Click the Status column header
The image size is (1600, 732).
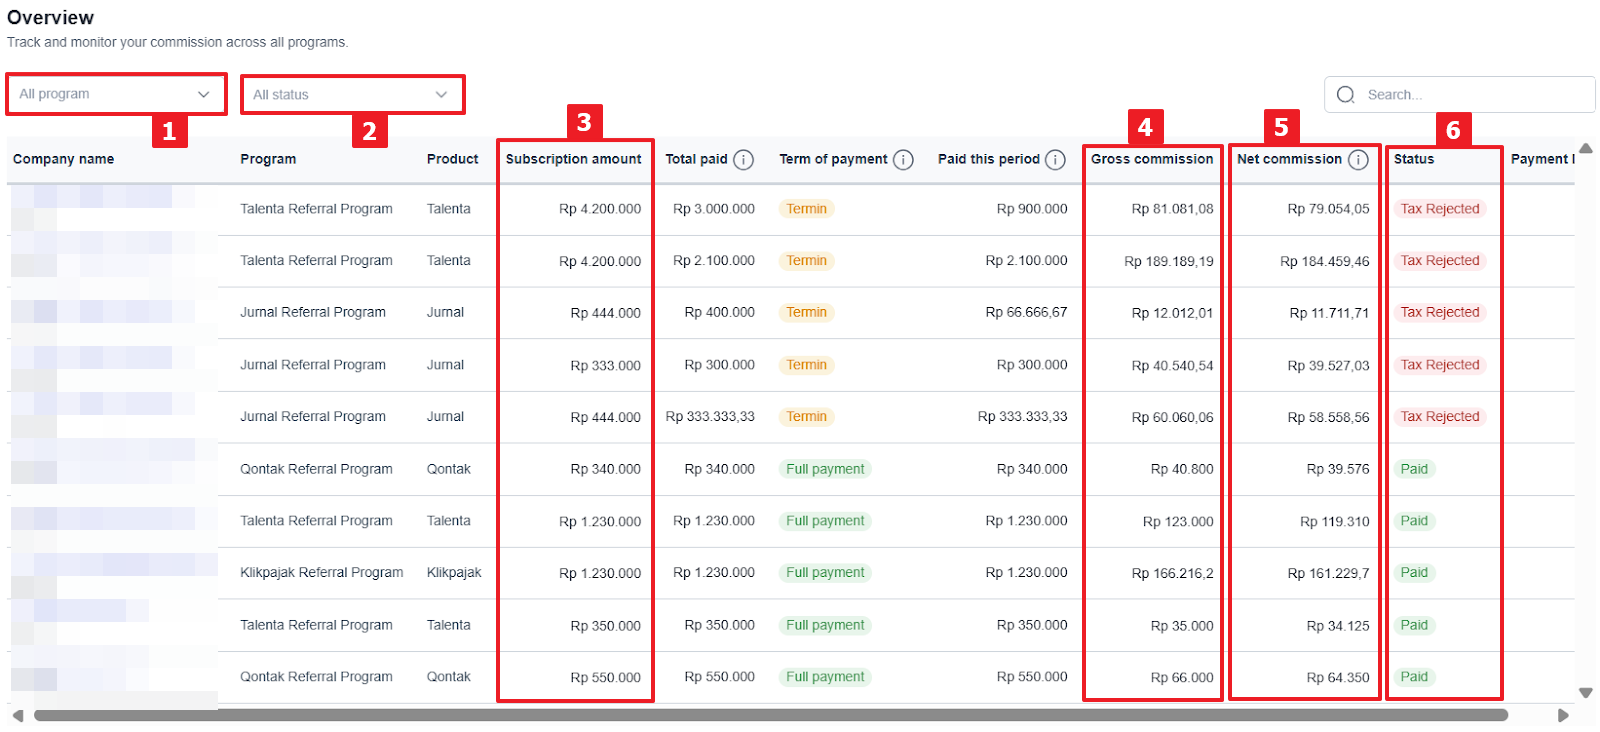point(1414,159)
